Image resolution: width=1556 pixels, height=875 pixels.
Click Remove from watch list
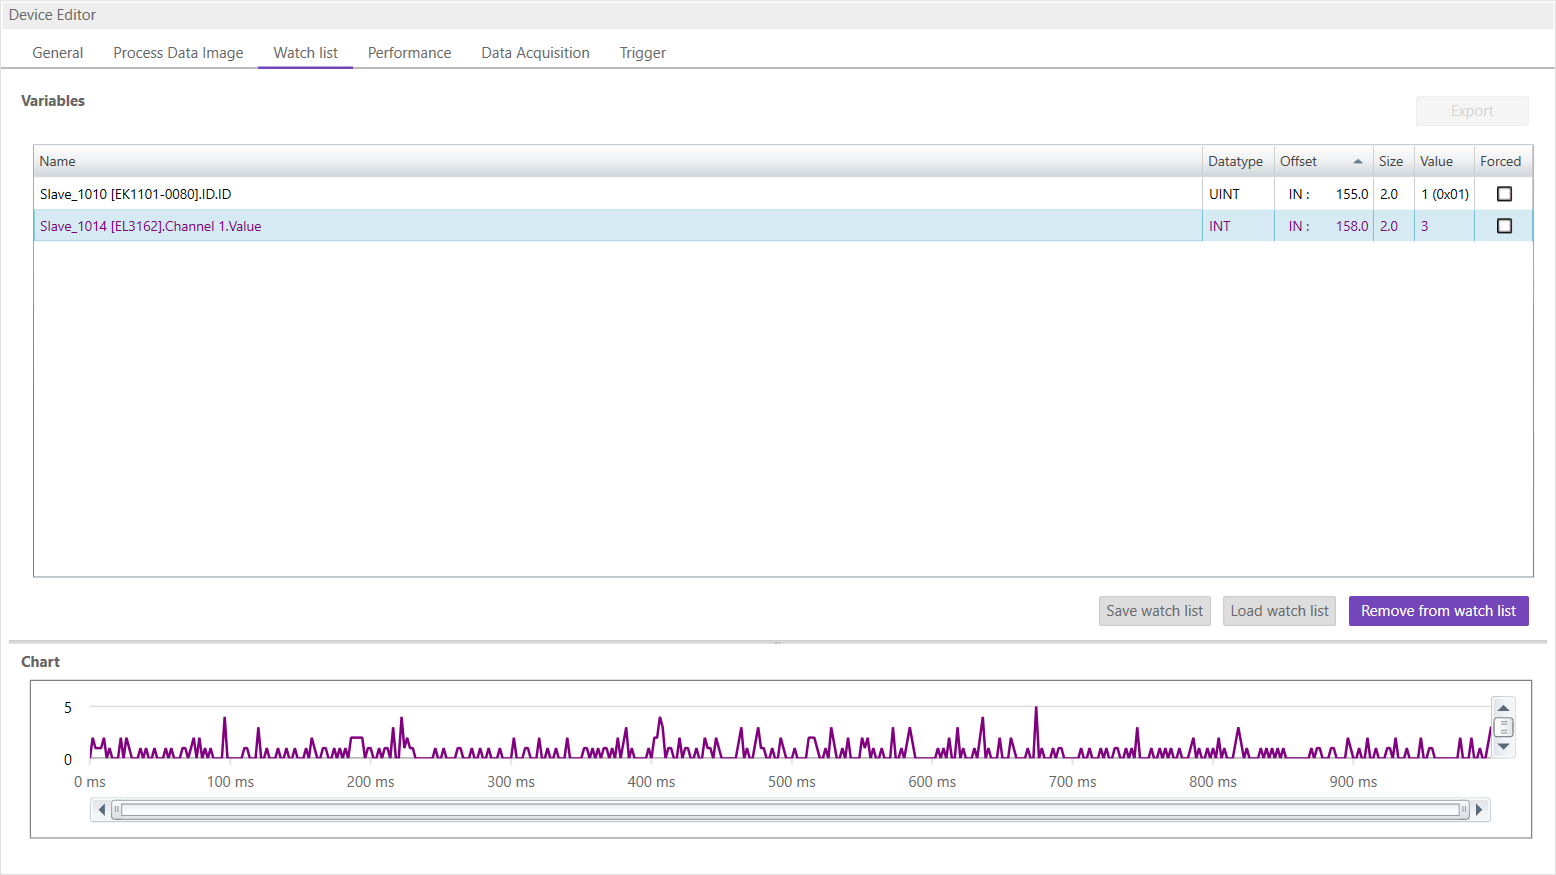[1438, 610]
